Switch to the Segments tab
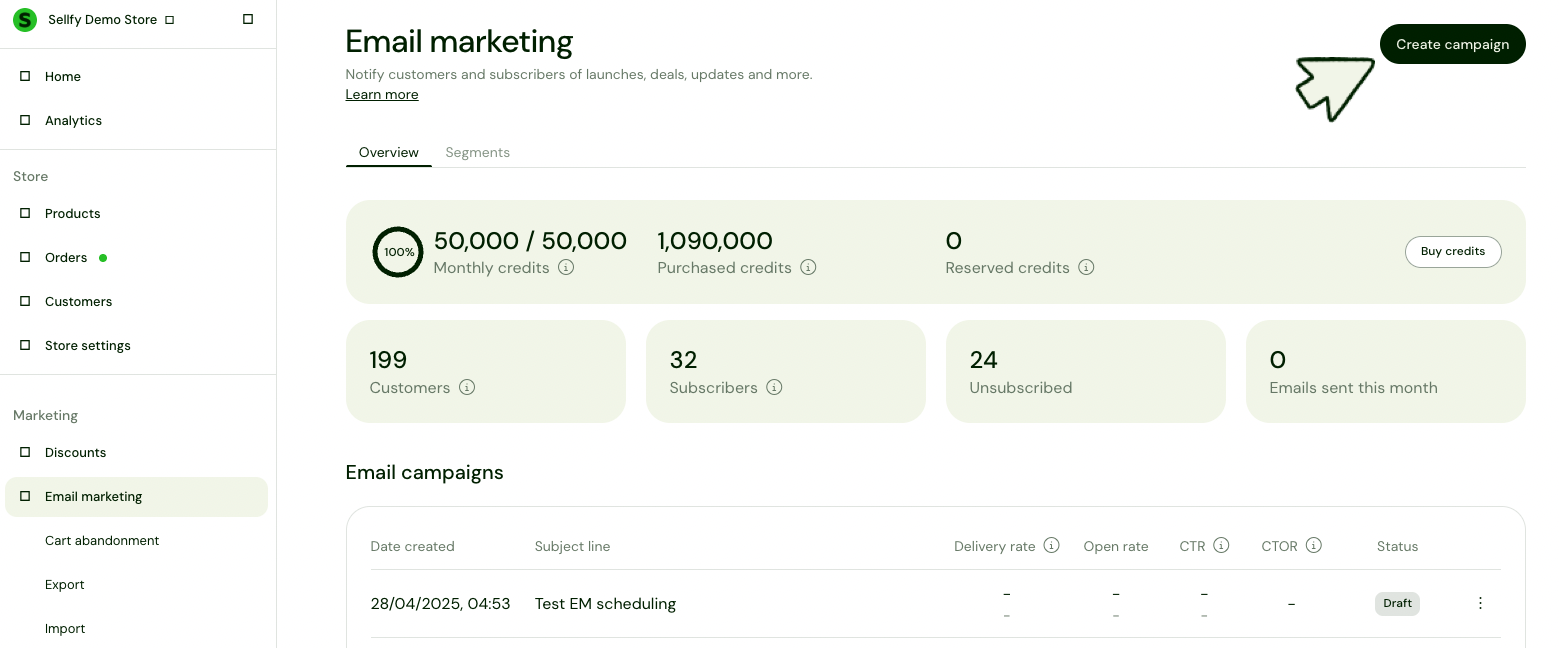 (477, 153)
